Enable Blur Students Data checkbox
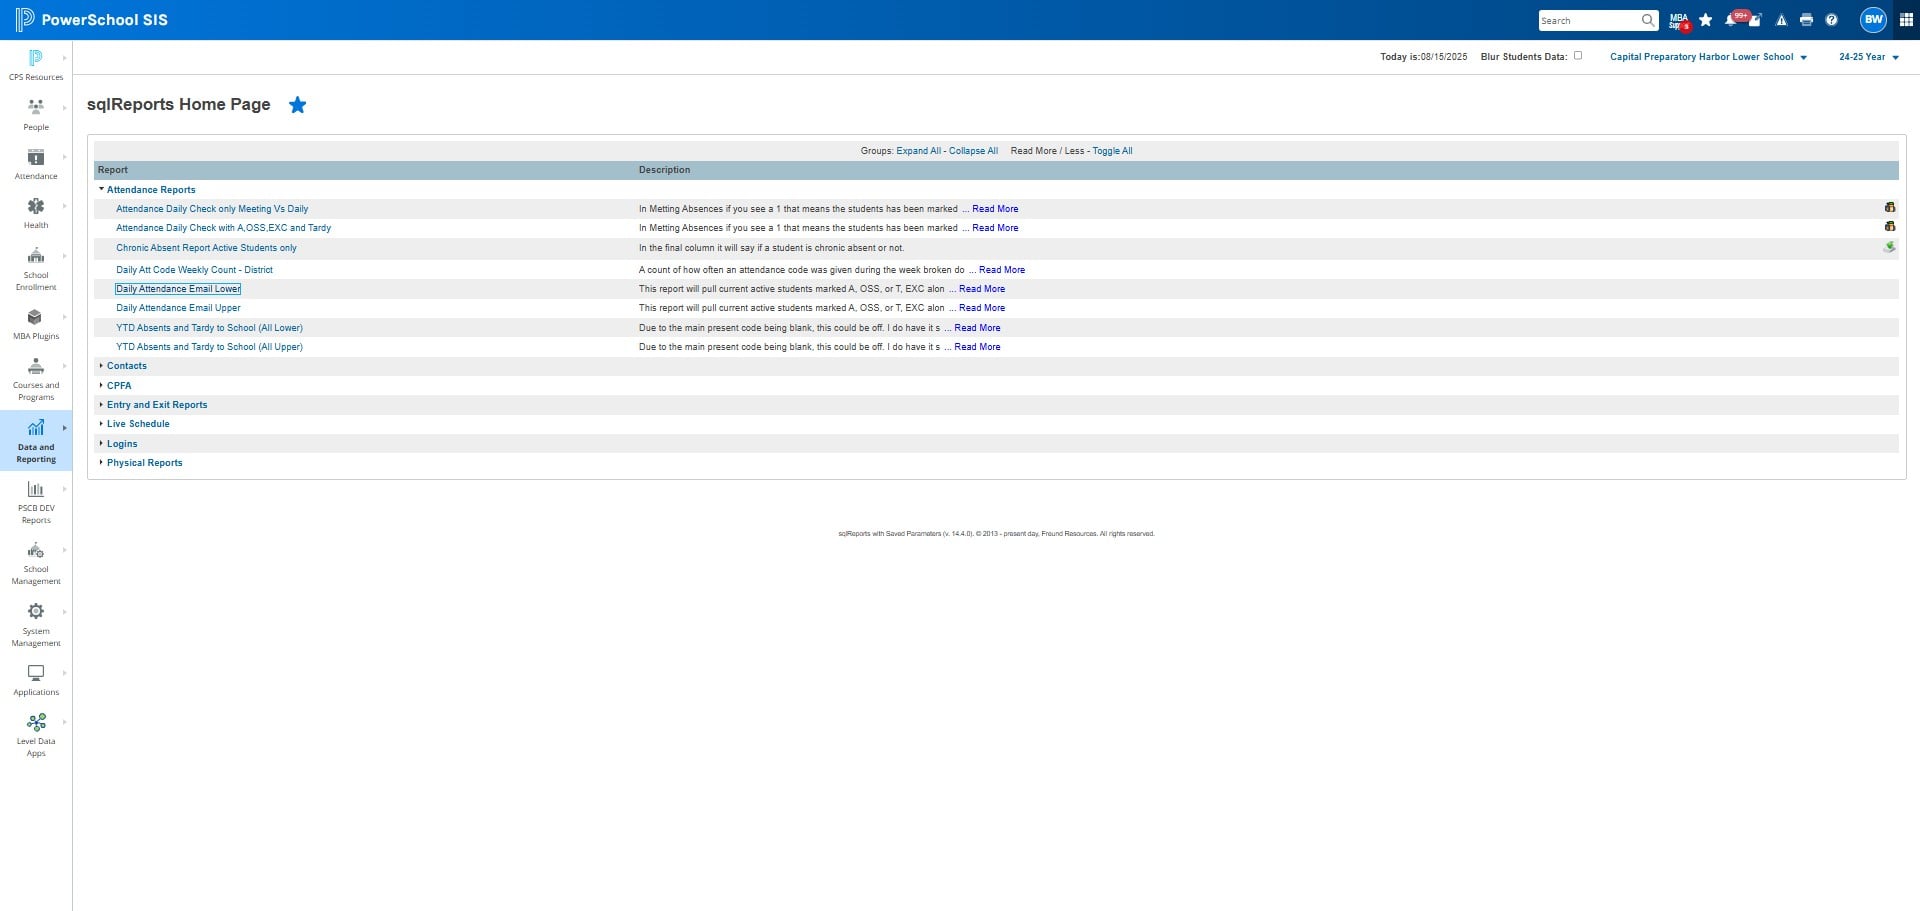 [x=1578, y=56]
